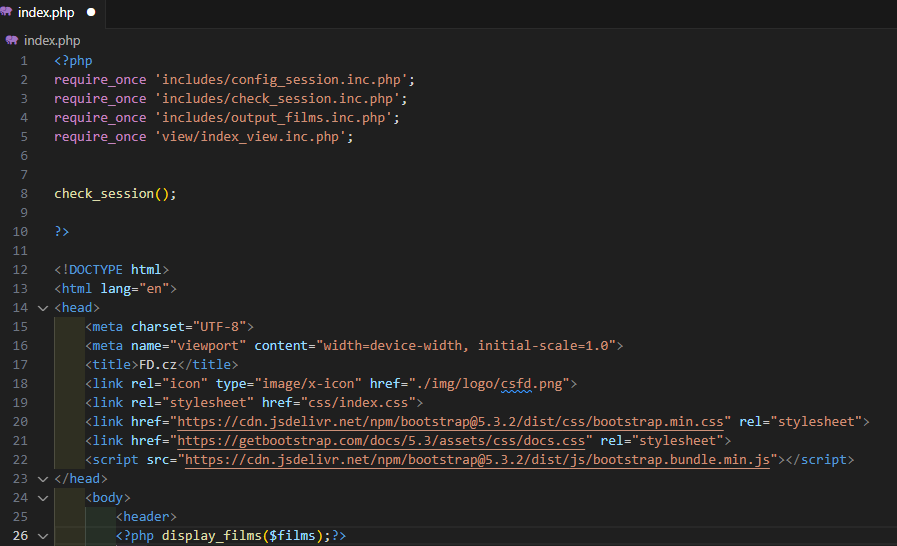The image size is (897, 546).
Task: Click the underlined csfd text in the icon path
Action: pos(520,384)
